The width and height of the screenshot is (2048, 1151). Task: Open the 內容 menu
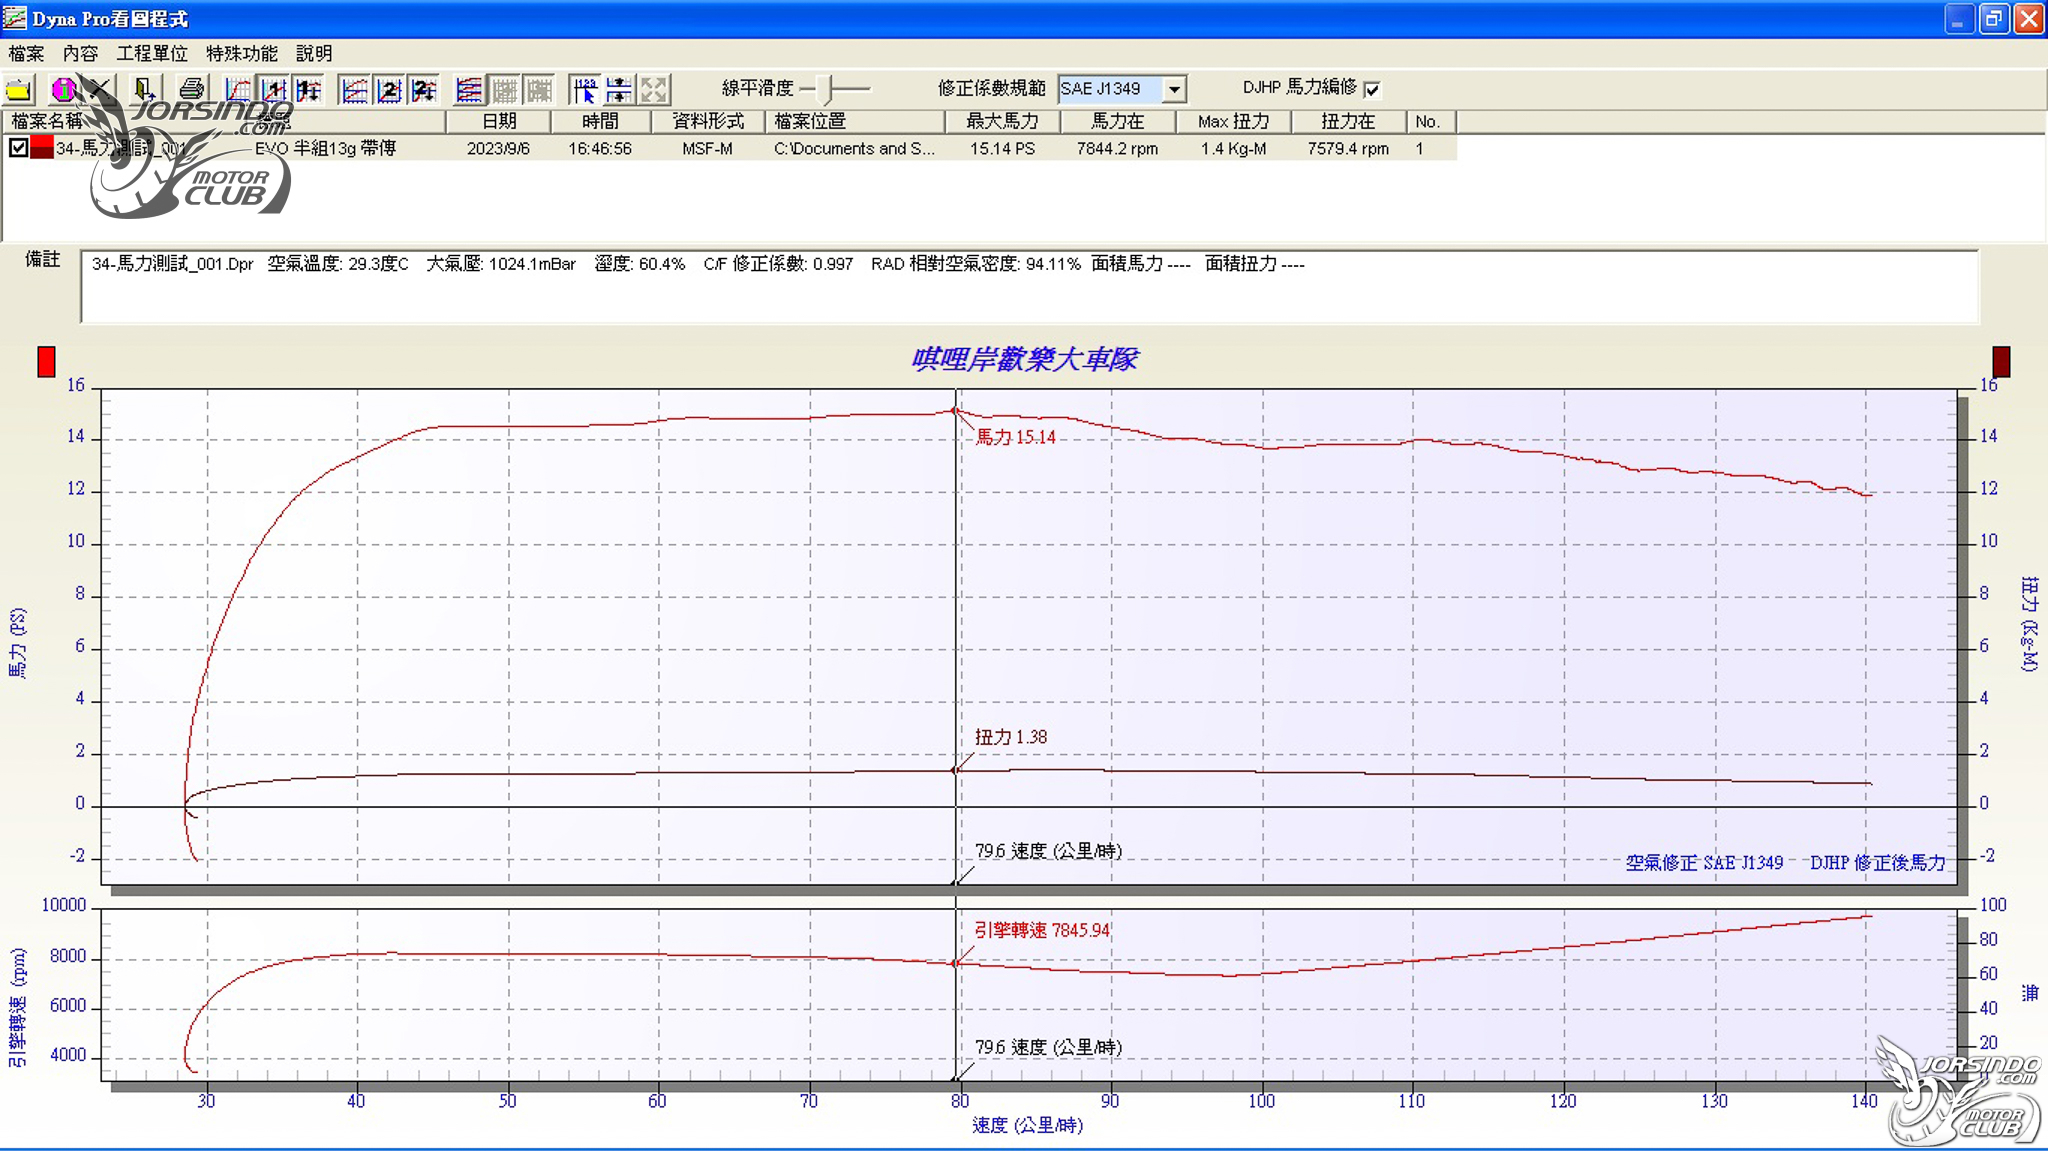tap(80, 53)
